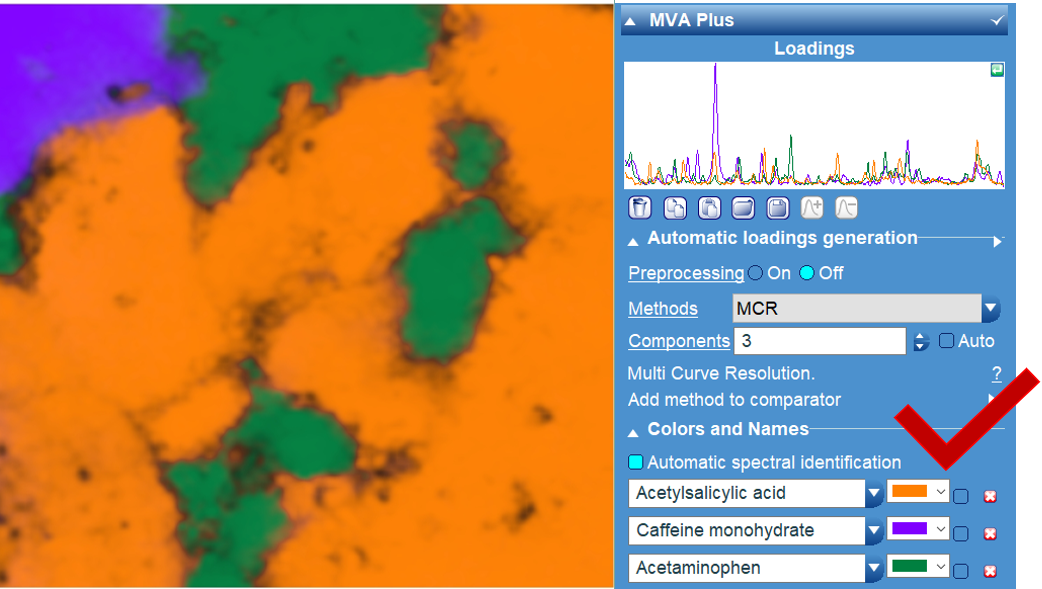Collapse the Colors and Names section
This screenshot has width=1042, height=589.
(633, 431)
